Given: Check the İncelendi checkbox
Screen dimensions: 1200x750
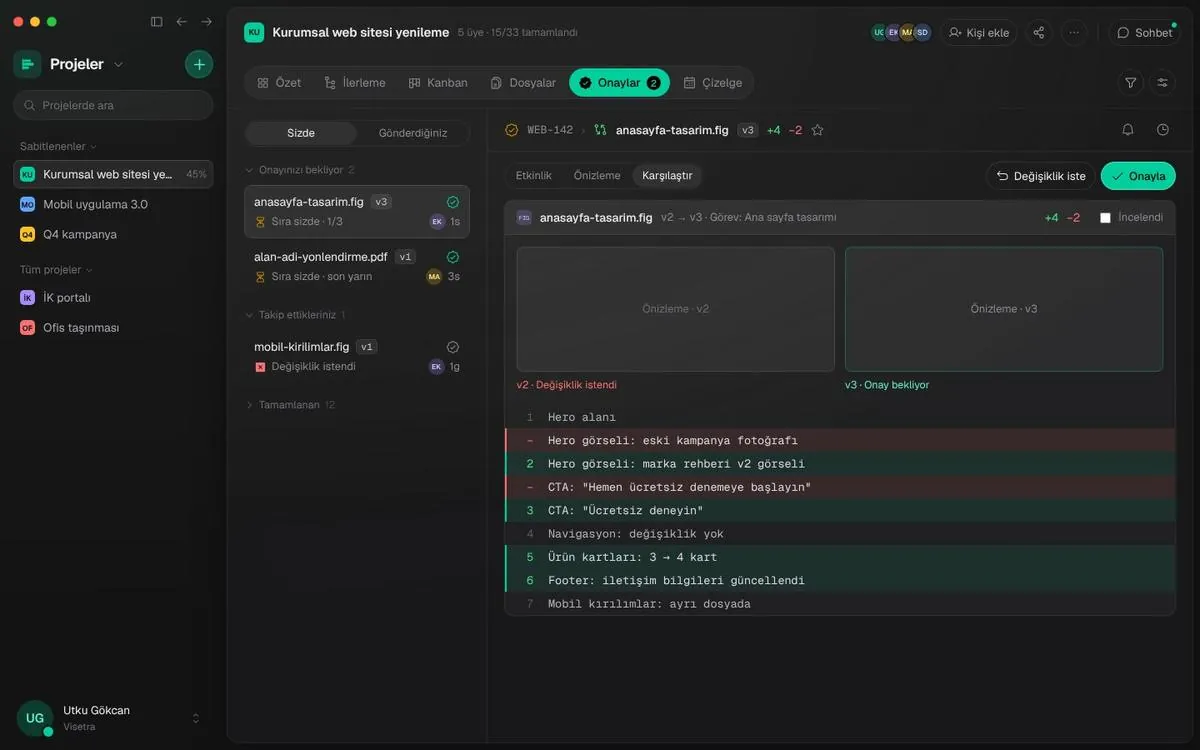Looking at the screenshot, I should pos(1105,218).
